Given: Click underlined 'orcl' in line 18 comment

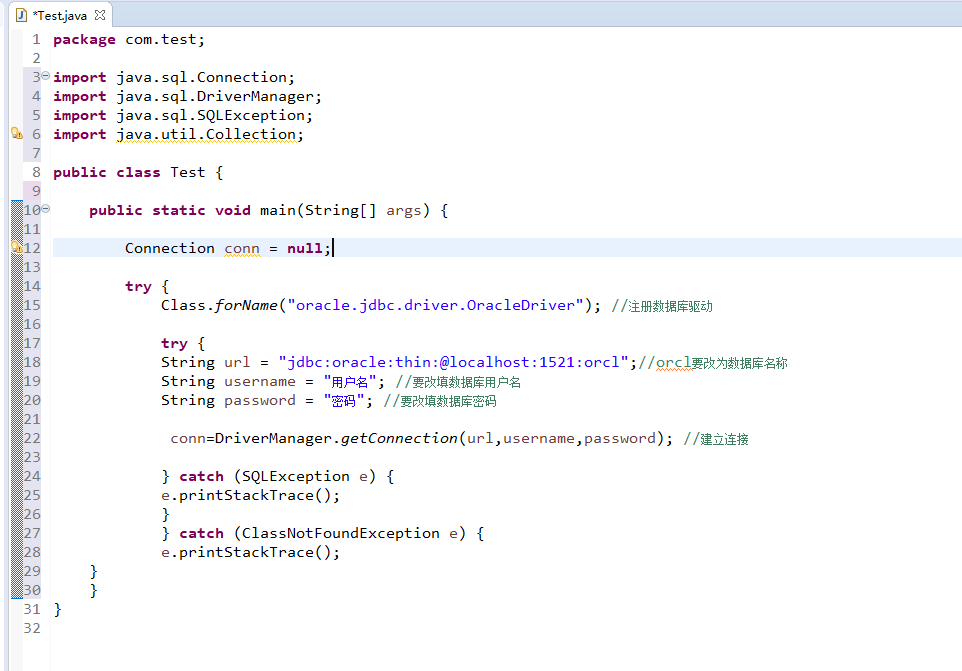Looking at the screenshot, I should [x=674, y=363].
